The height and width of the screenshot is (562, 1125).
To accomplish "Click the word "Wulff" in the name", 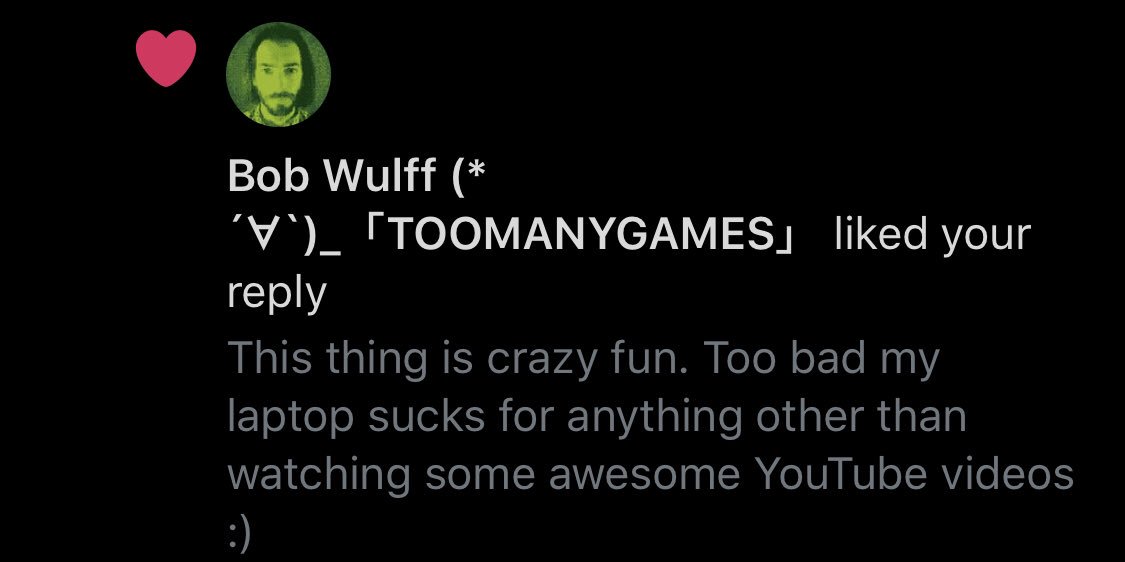I will tap(380, 175).
